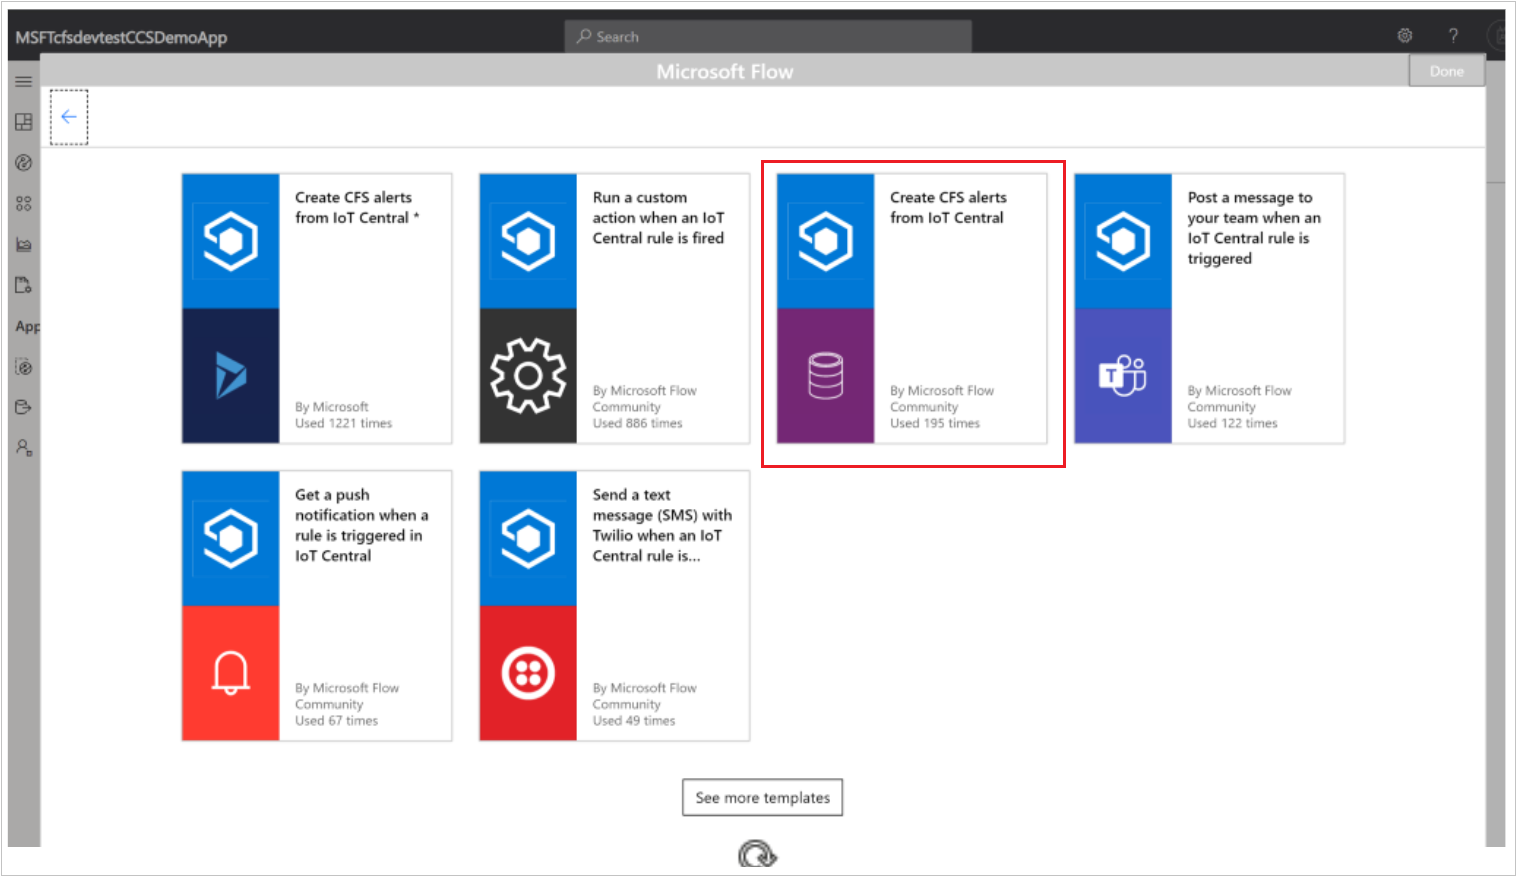Click the white bell icon on push notification card
This screenshot has height=886, width=1522.
click(x=231, y=673)
